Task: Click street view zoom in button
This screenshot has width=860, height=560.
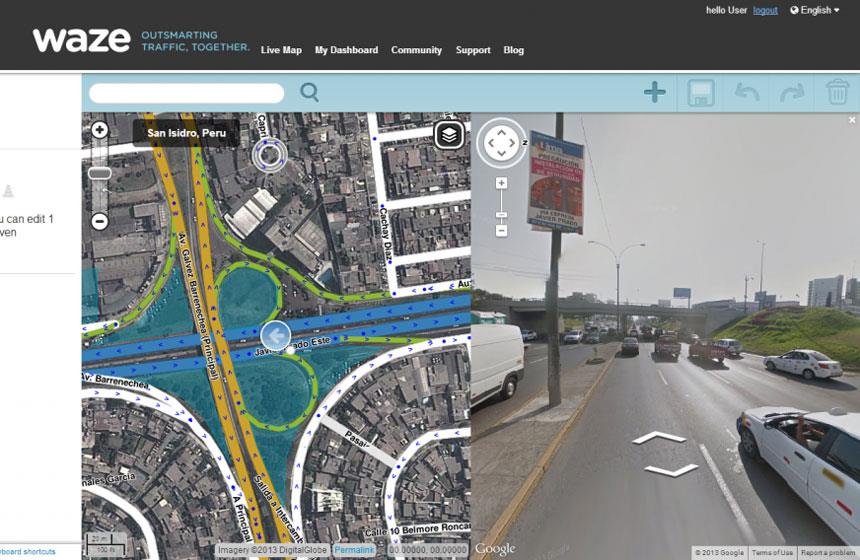Action: tap(502, 183)
